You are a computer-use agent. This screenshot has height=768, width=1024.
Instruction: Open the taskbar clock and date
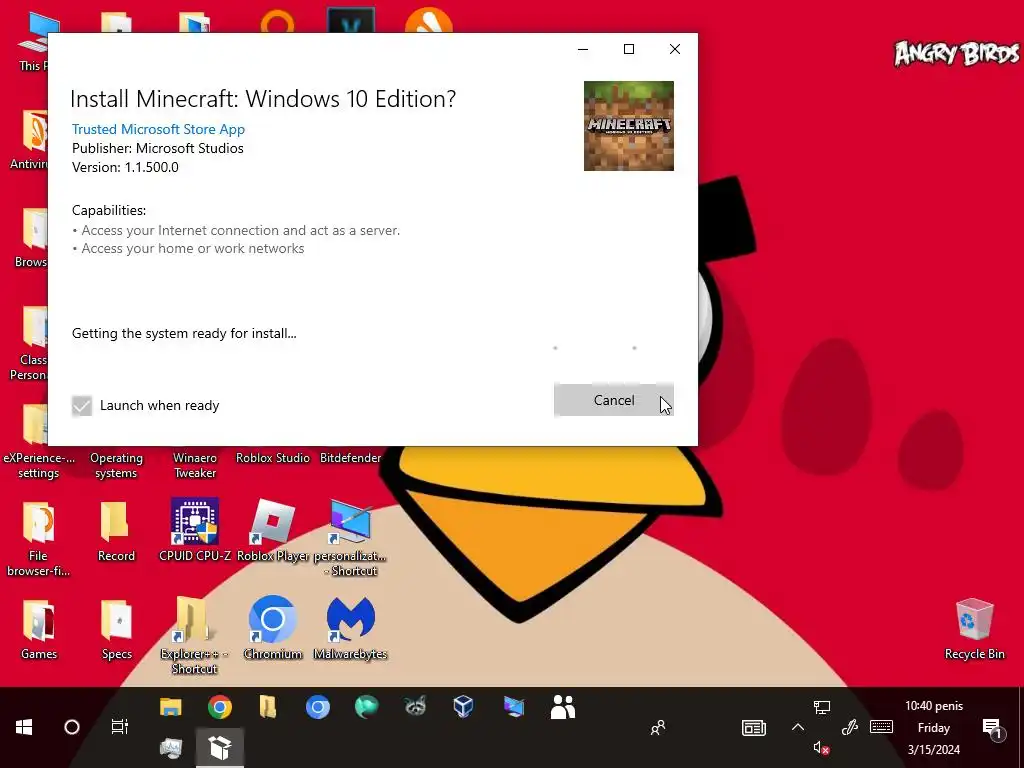933,728
